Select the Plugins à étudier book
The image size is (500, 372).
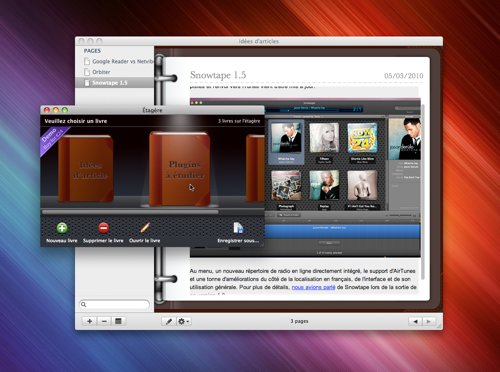(x=180, y=169)
